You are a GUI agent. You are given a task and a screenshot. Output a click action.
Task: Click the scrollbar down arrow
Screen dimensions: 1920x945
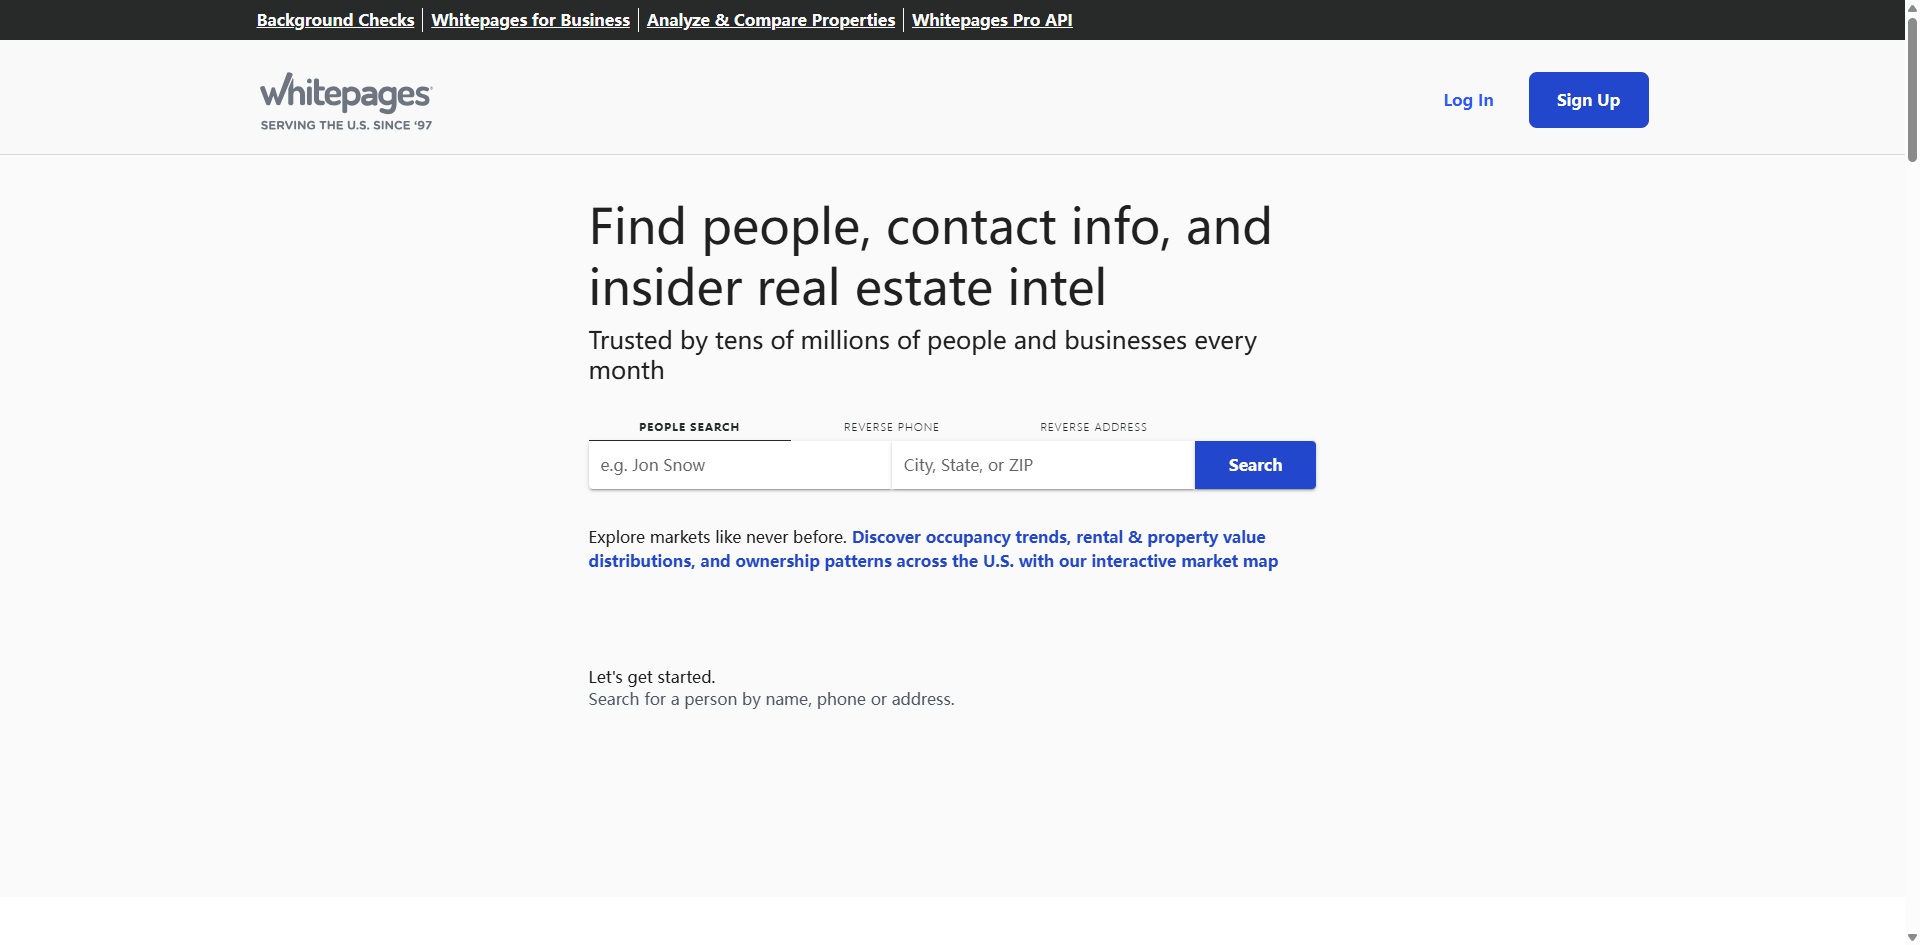[1912, 937]
